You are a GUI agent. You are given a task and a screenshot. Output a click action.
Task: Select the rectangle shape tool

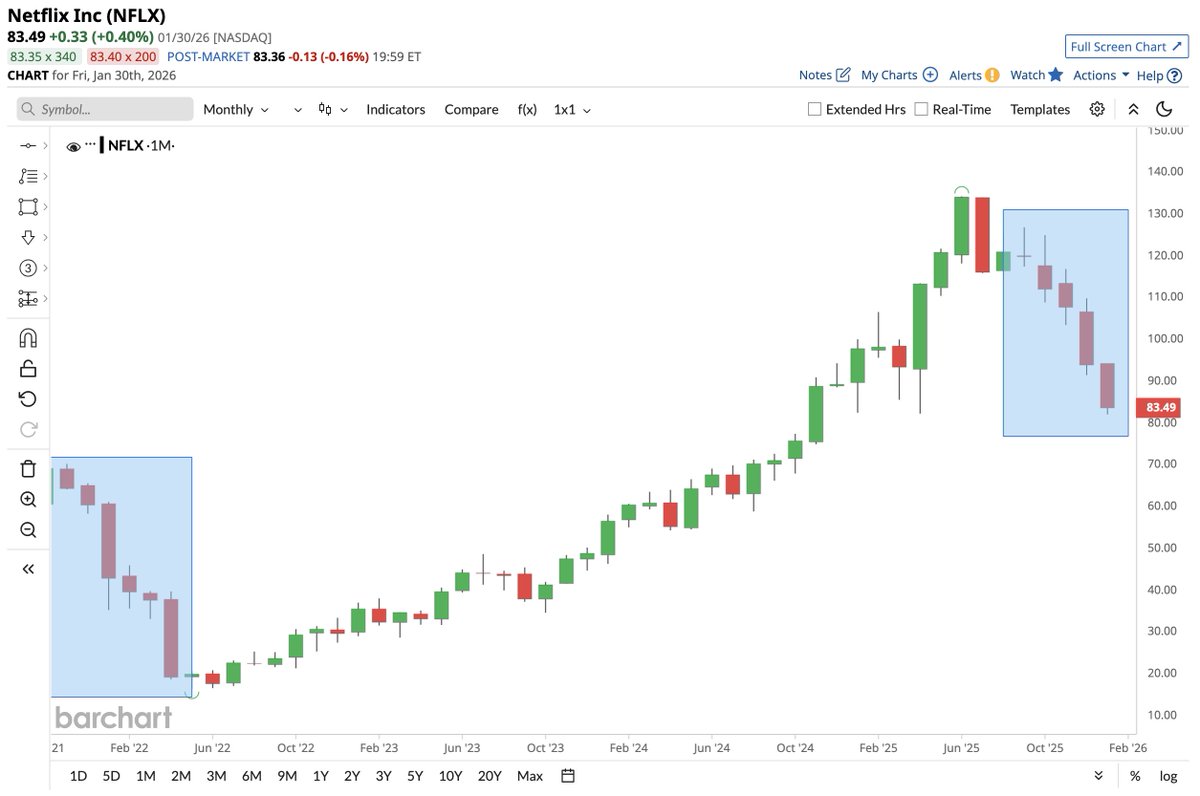(x=28, y=207)
